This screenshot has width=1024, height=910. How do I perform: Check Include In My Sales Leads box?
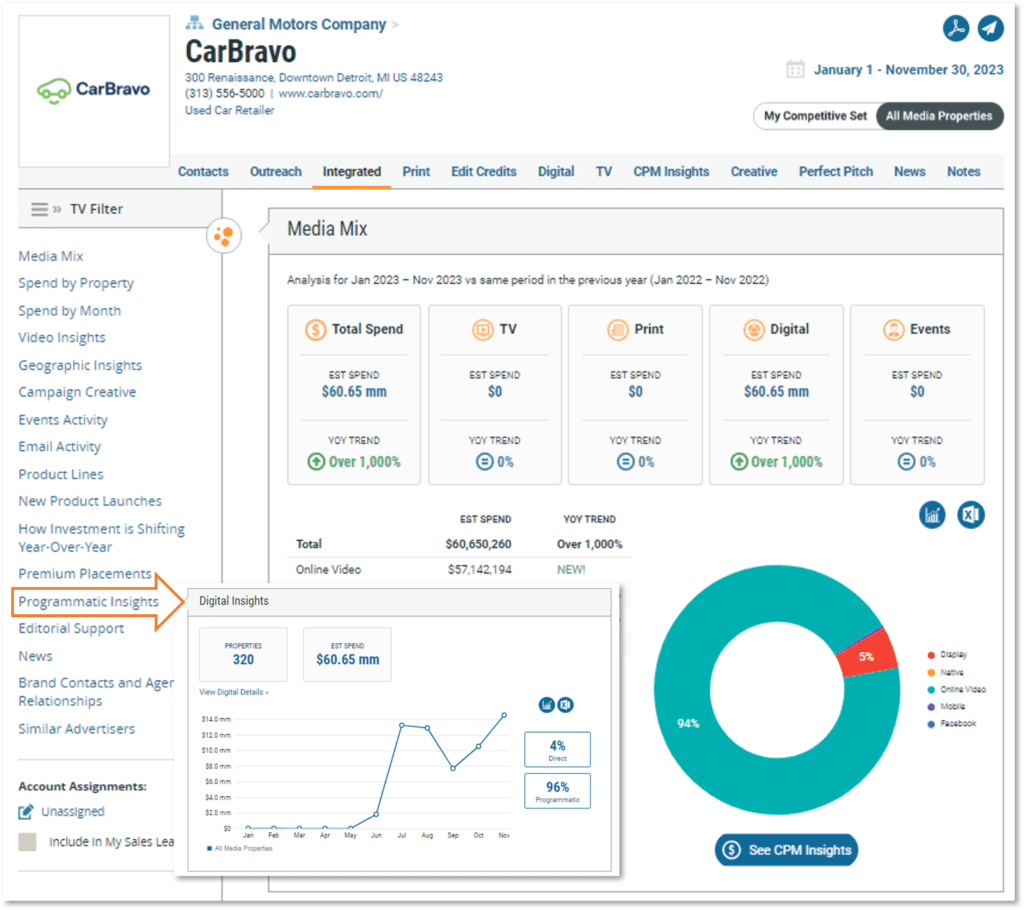[x=27, y=842]
